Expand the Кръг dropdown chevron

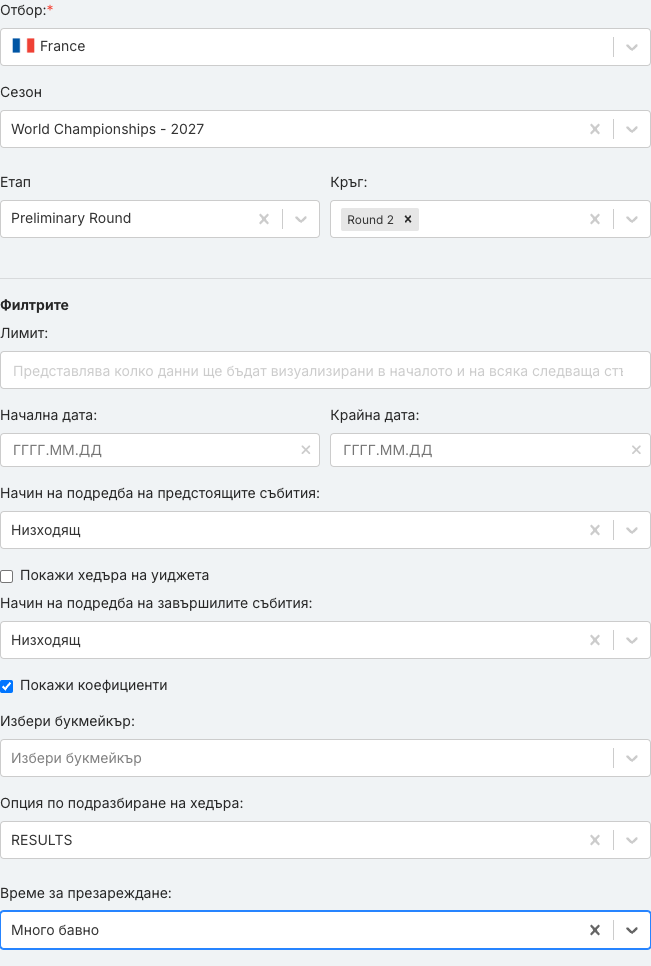[x=631, y=219]
